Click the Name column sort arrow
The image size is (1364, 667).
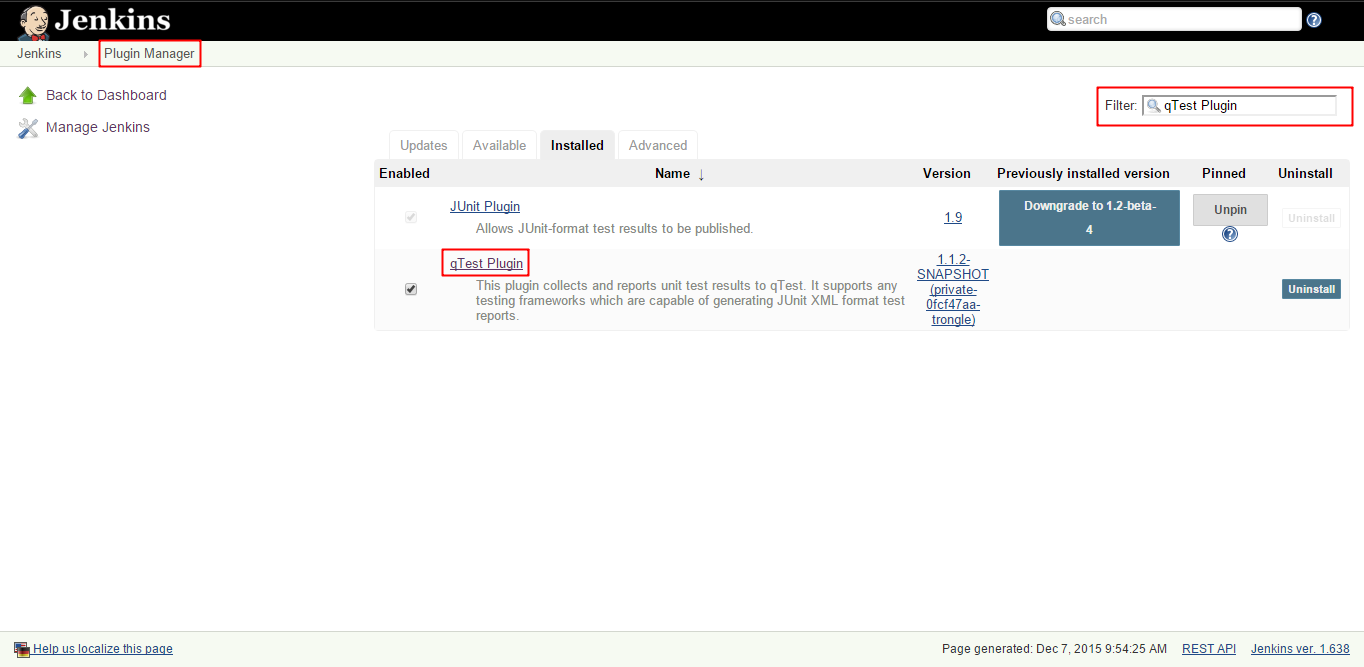(x=701, y=174)
